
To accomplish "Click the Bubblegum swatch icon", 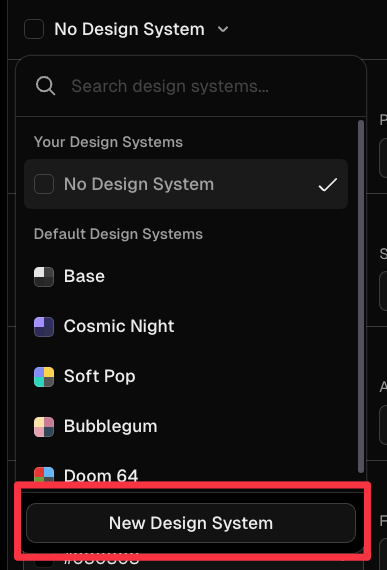I will click(44, 426).
